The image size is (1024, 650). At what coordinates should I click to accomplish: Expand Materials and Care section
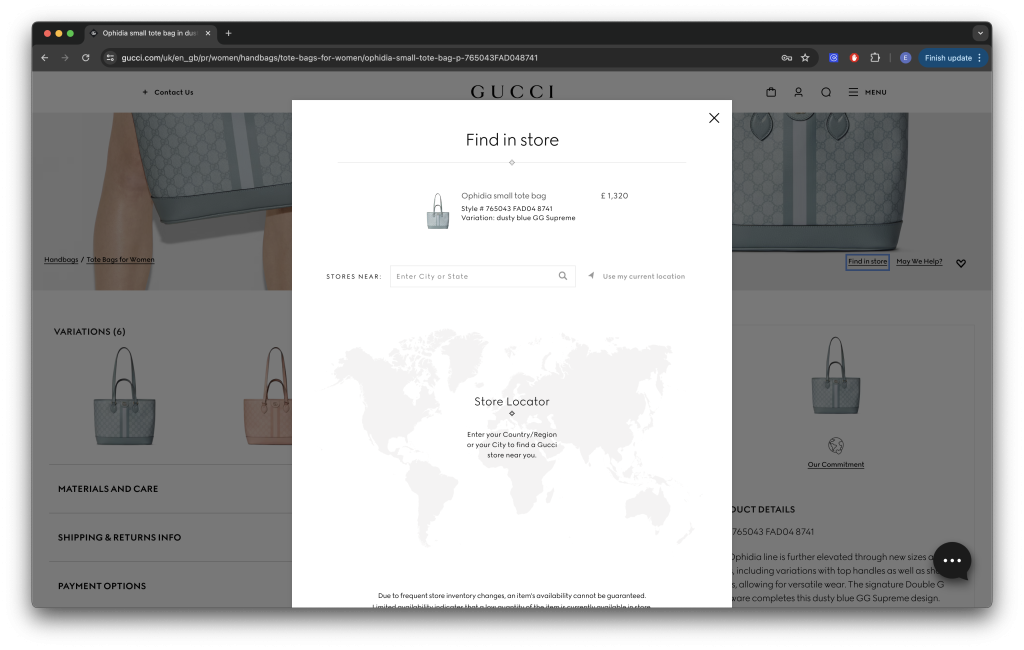point(108,489)
